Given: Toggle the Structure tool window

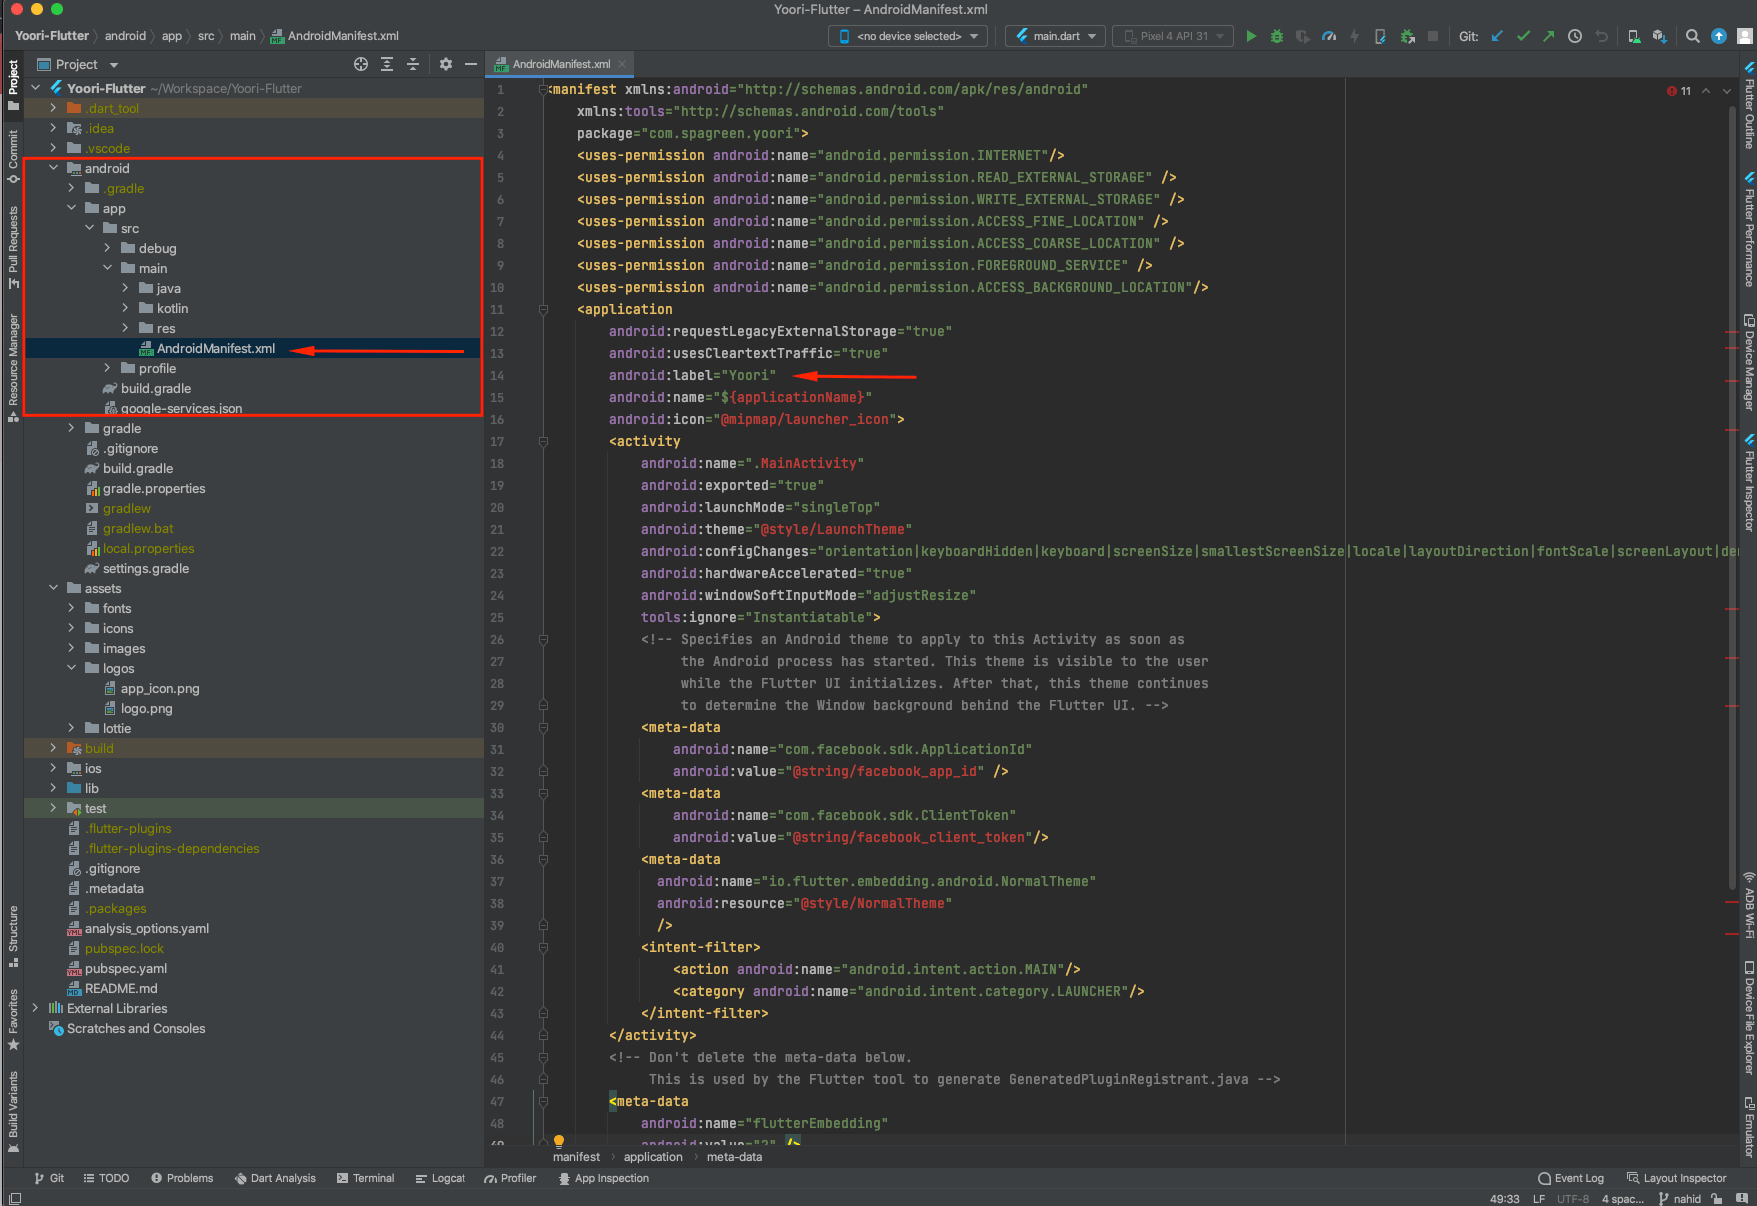Looking at the screenshot, I should 13,937.
